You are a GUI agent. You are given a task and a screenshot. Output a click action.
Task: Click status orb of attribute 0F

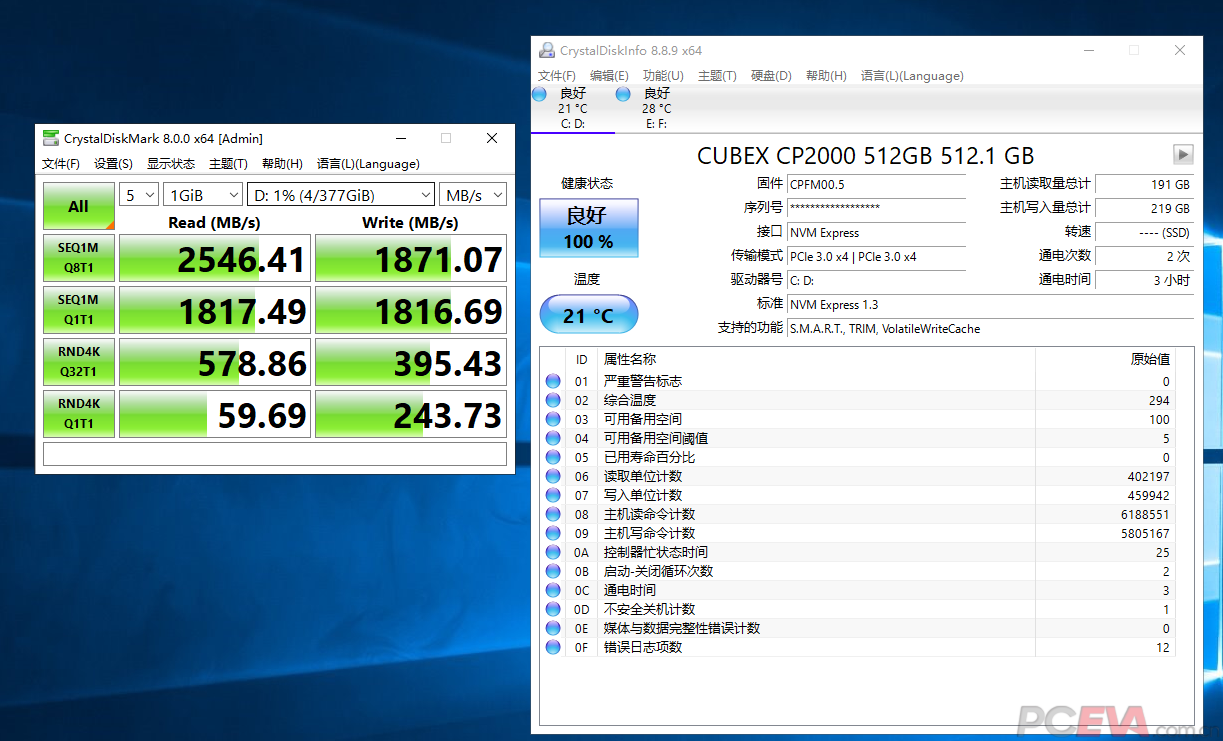(553, 647)
